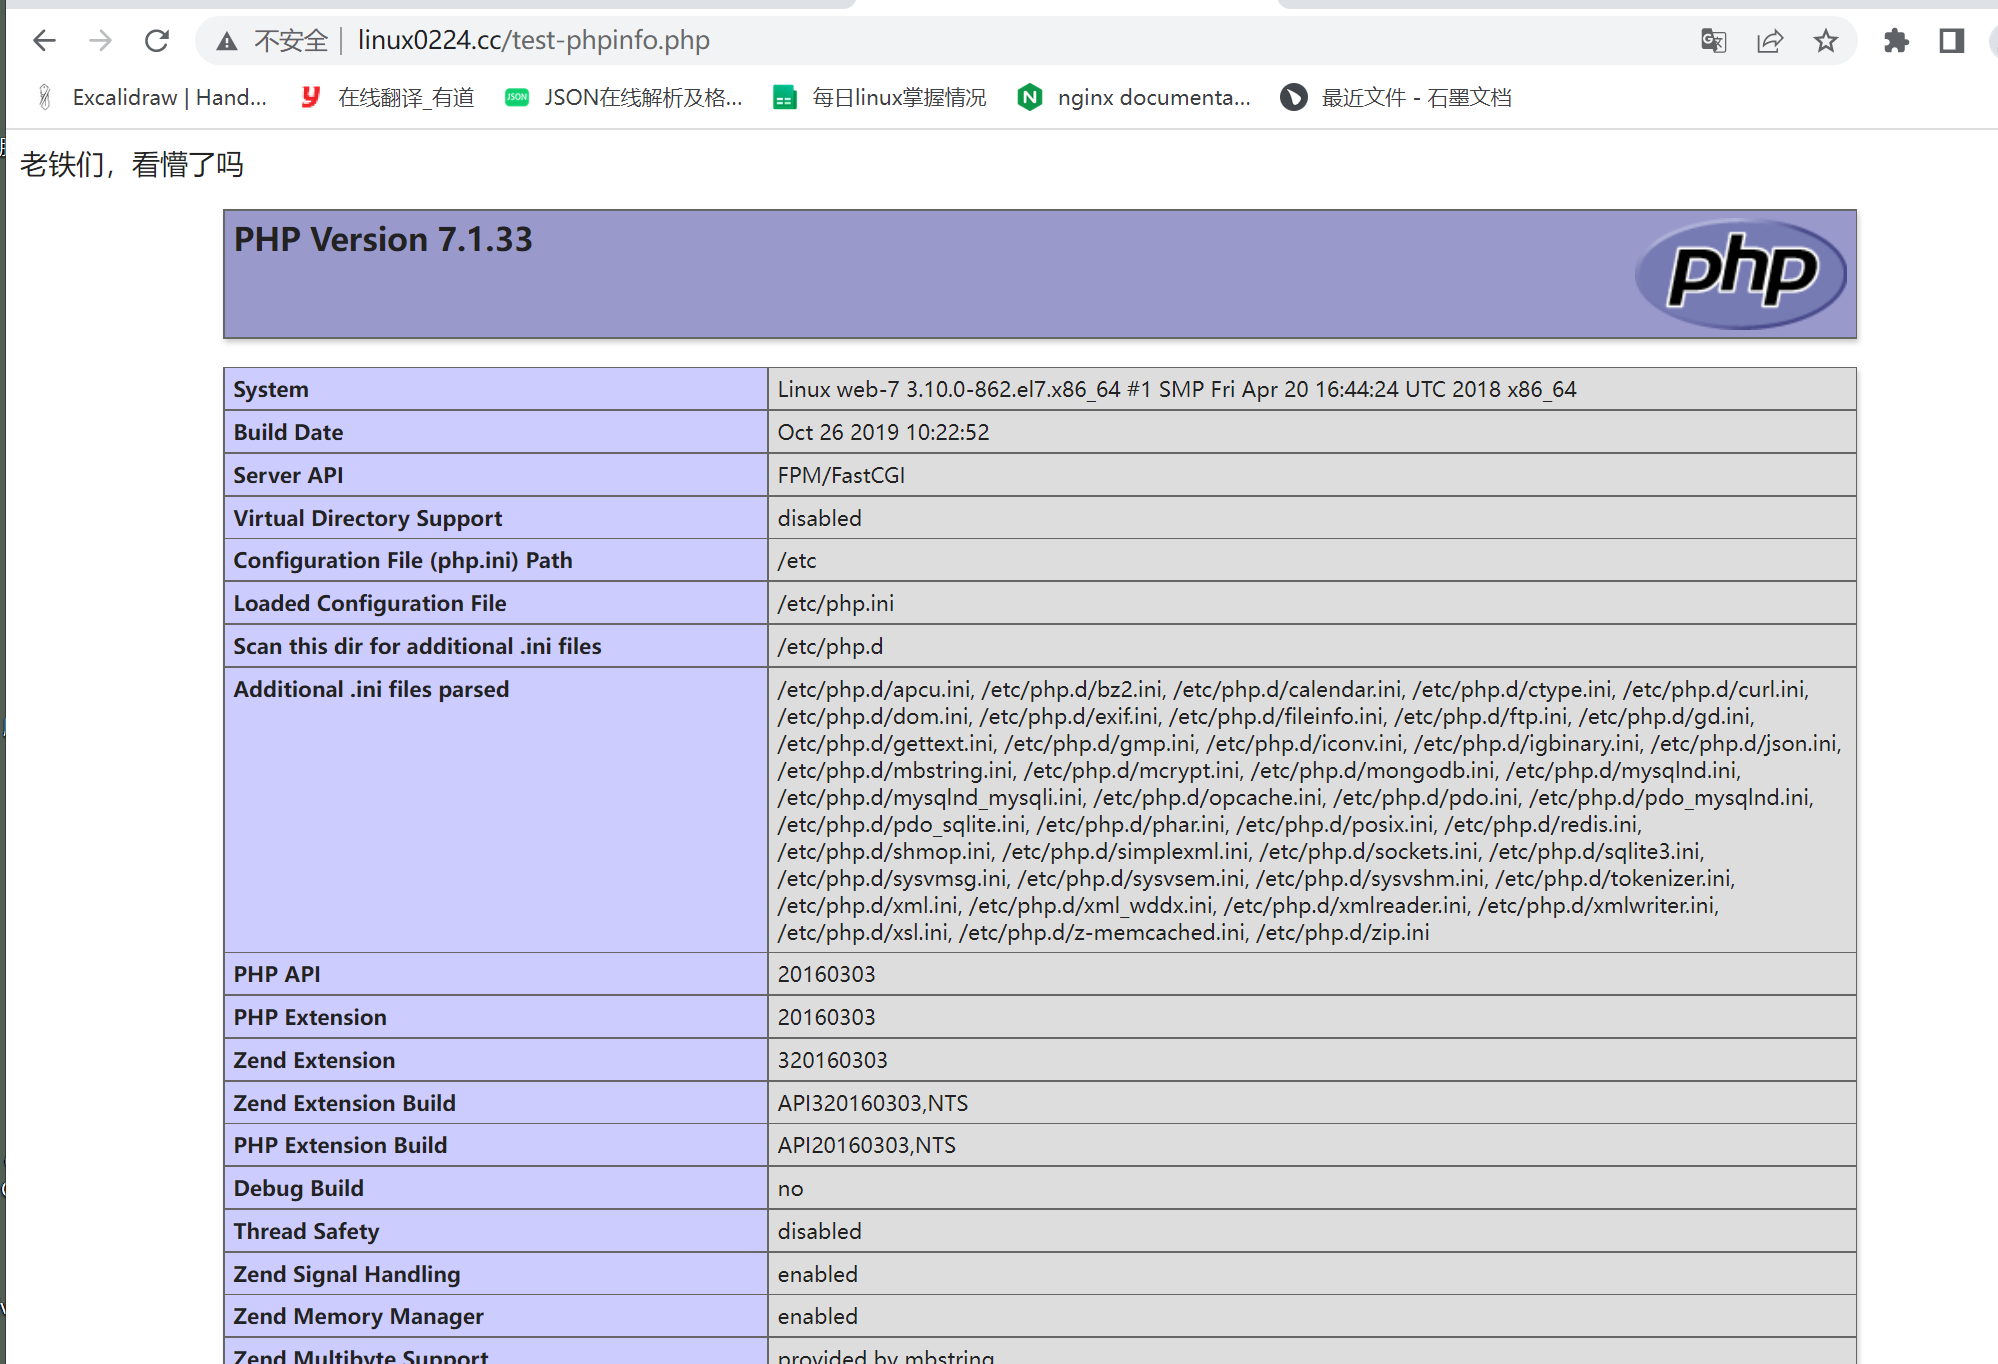Click the browser back arrow
This screenshot has height=1364, width=1998.
click(x=44, y=41)
